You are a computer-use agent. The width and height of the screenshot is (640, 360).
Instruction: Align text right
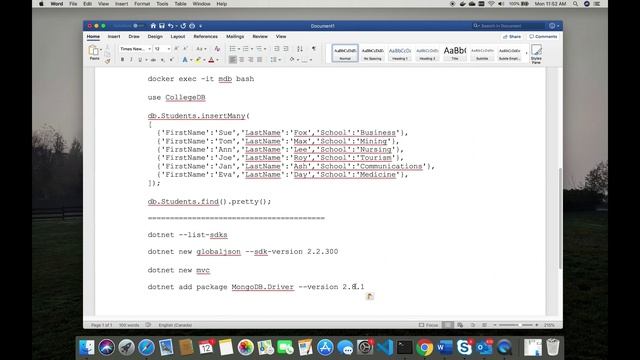(251, 60)
